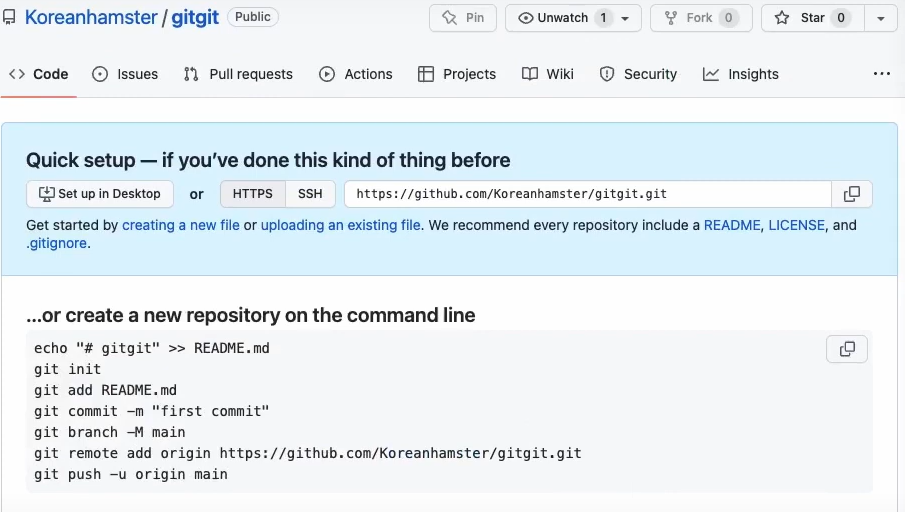This screenshot has width=905, height=512.
Task: Open the Wiki tab
Action: tap(547, 74)
